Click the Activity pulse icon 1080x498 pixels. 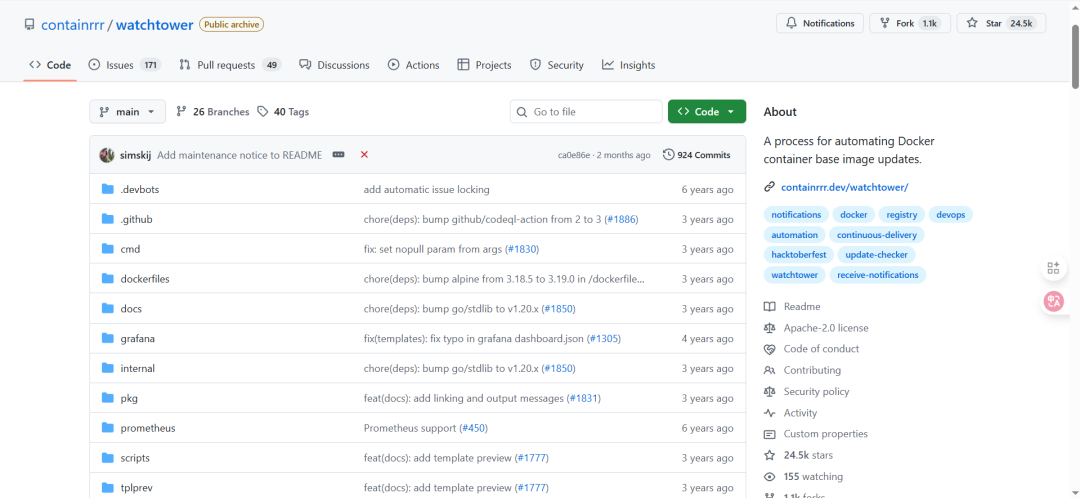[769, 413]
